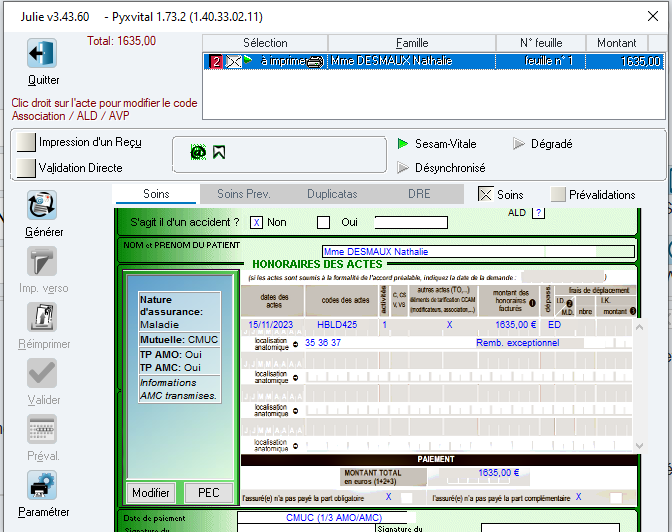Sort by the Famille column header
Image resolution: width=672 pixels, height=532 pixels.
click(x=412, y=43)
